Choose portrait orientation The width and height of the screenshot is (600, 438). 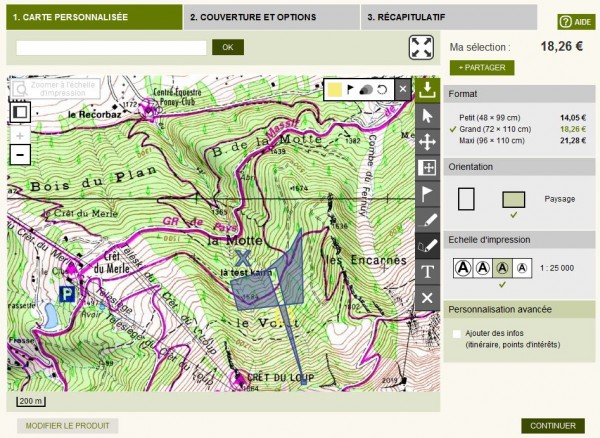click(465, 198)
